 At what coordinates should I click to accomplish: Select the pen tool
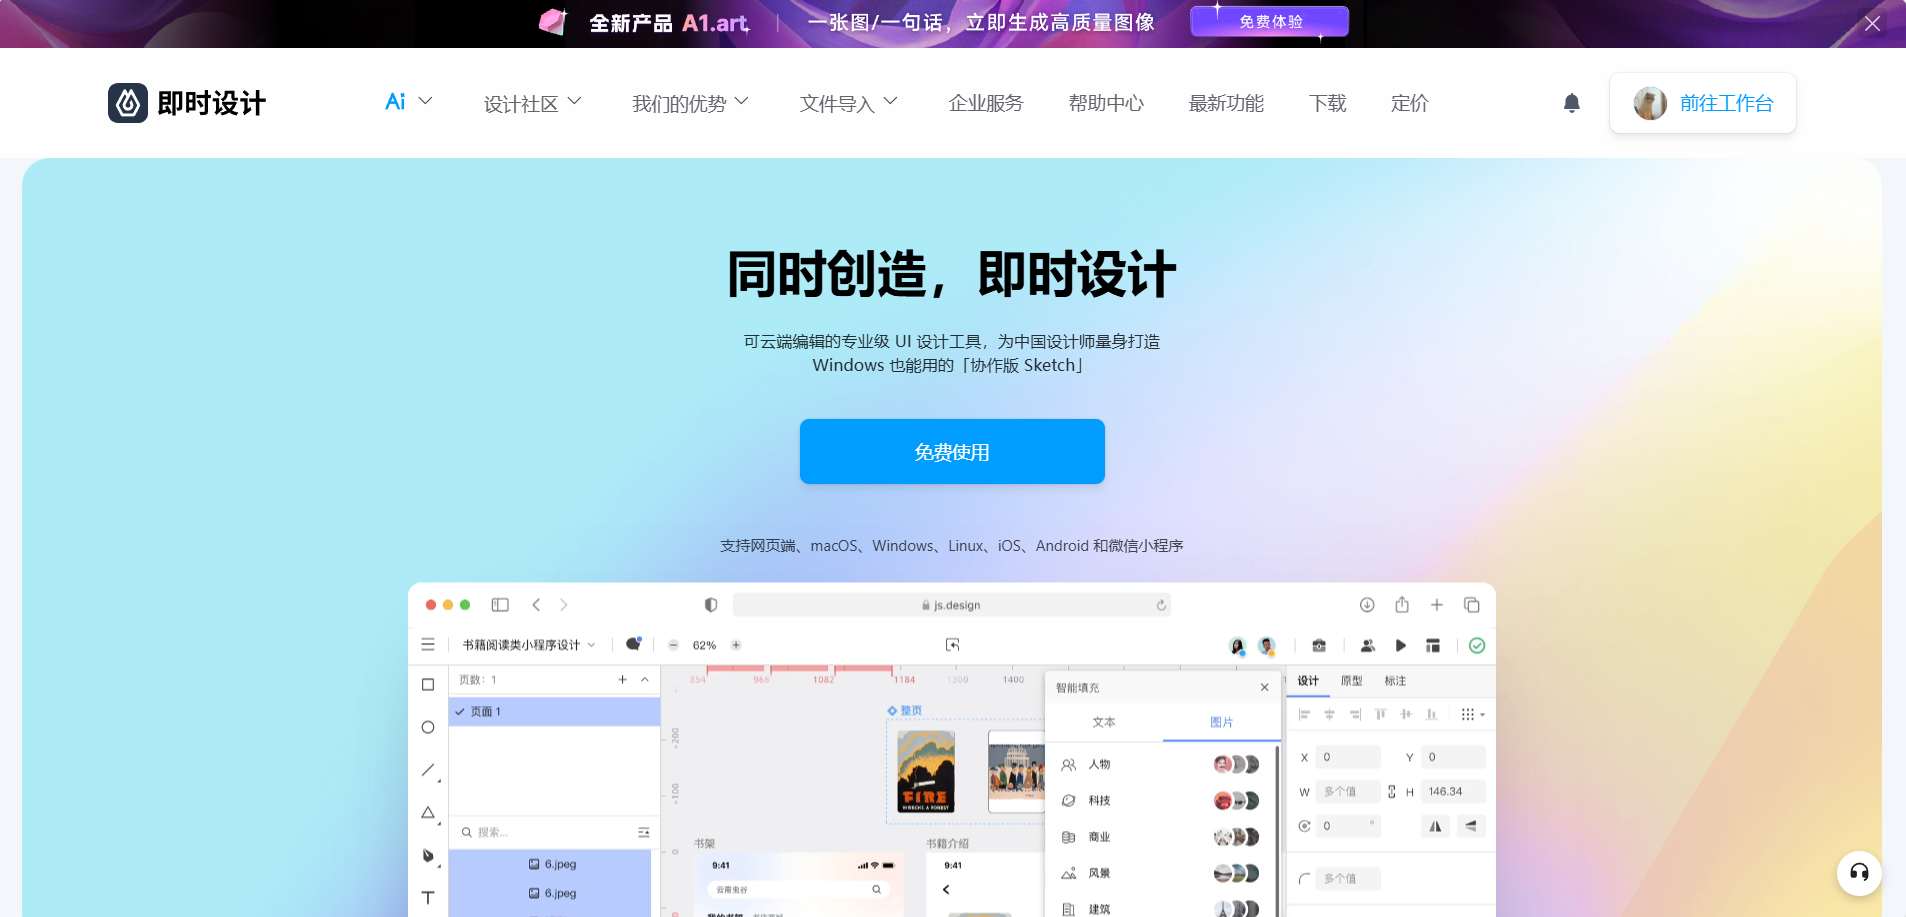(x=428, y=855)
